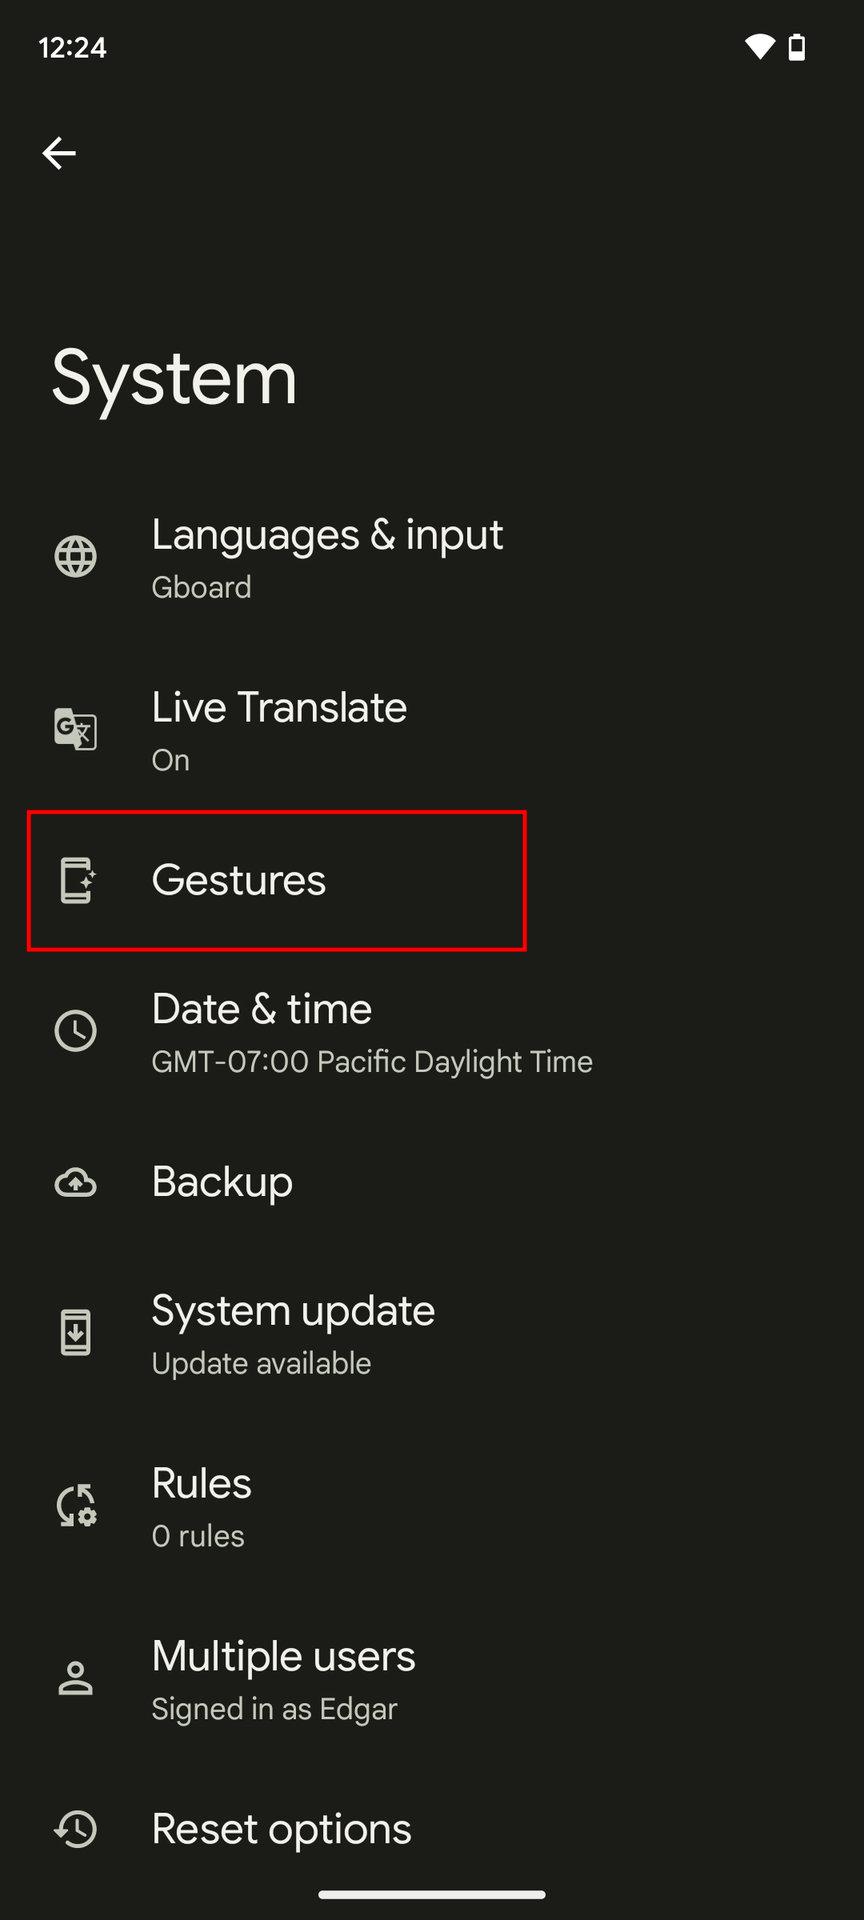Tap the Gestures phone sparkle icon

[x=76, y=881]
